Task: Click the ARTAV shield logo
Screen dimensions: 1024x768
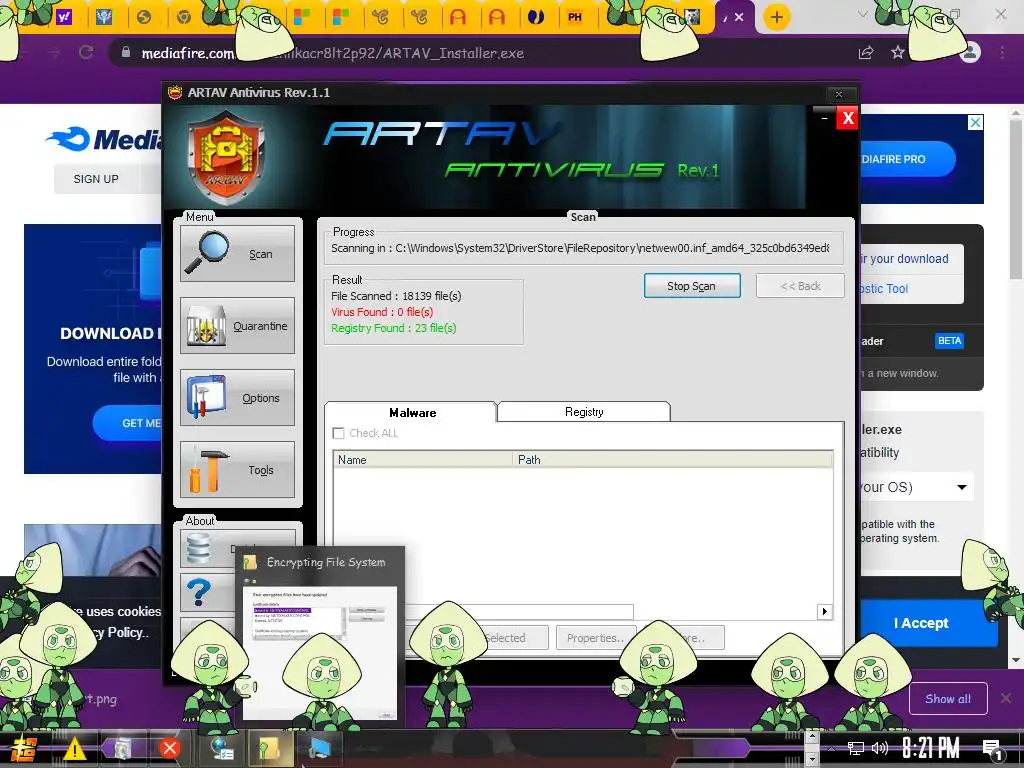Action: coord(226,157)
